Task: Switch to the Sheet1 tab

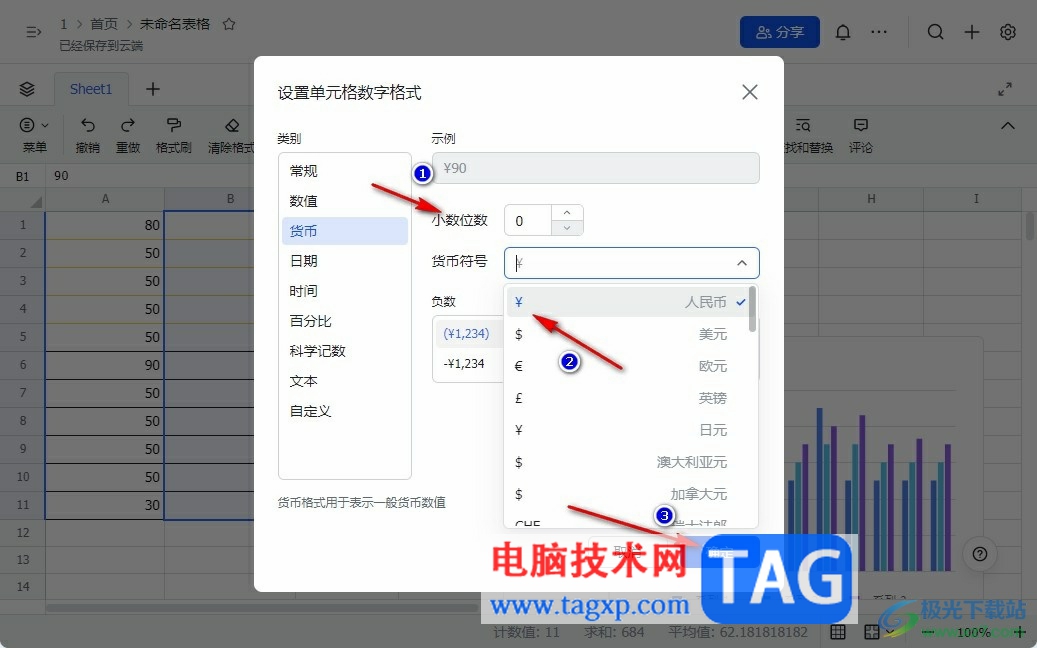Action: pyautogui.click(x=91, y=89)
